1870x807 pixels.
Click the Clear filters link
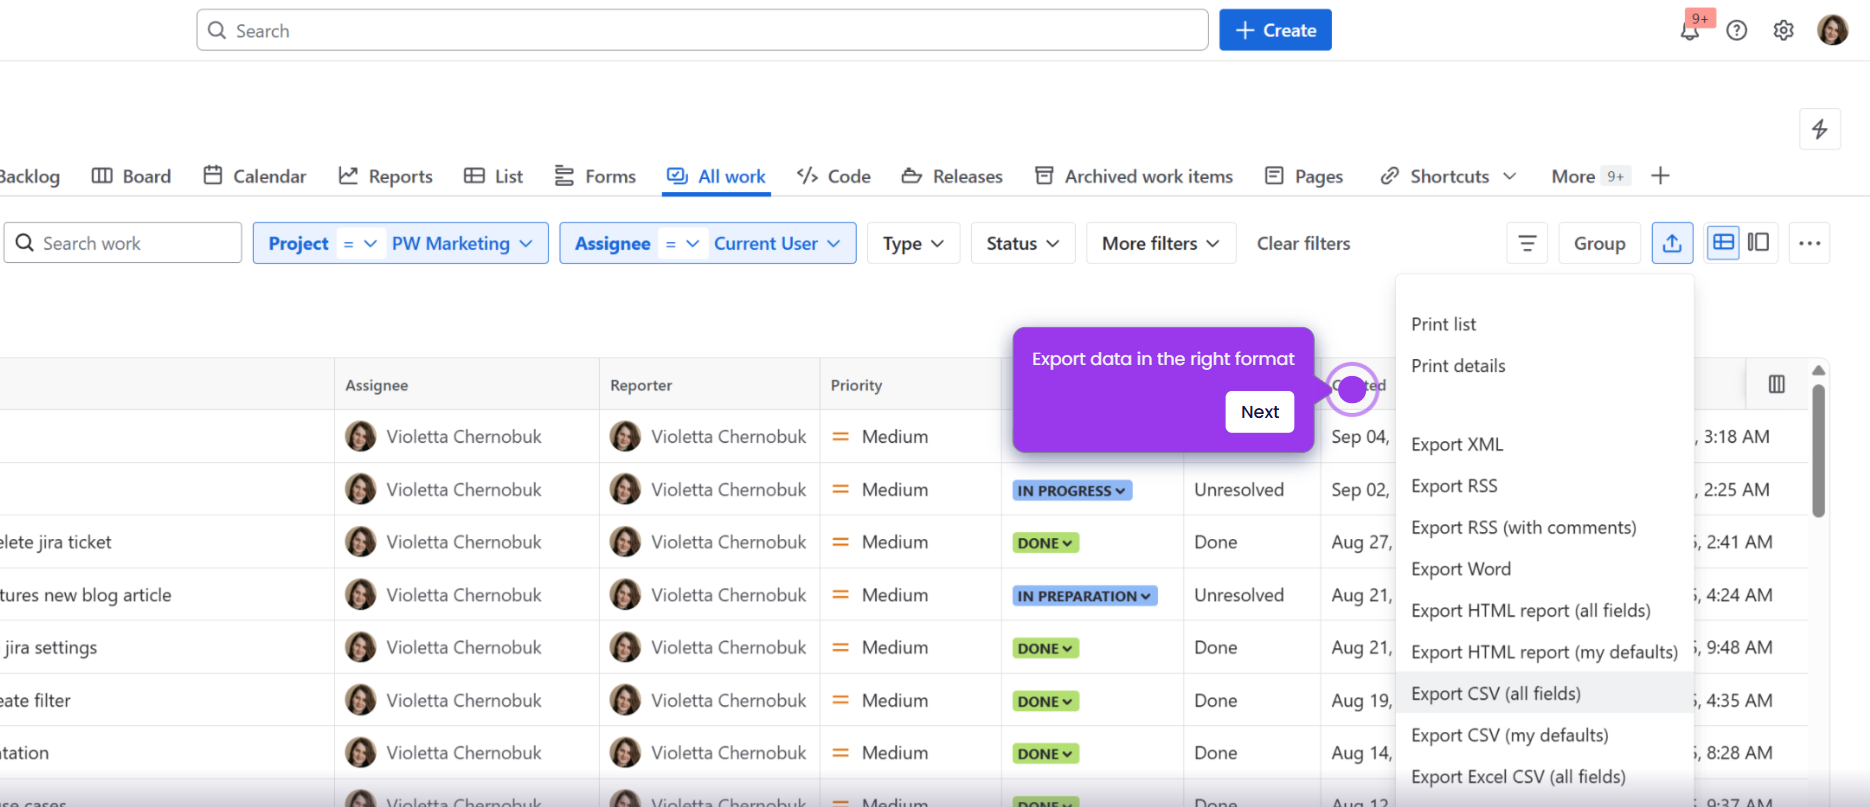coord(1303,243)
